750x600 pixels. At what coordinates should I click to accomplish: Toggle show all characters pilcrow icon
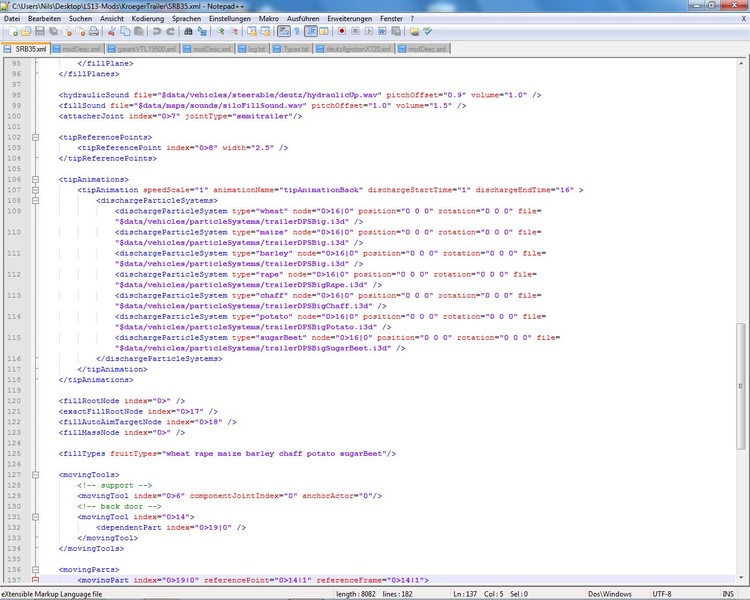coord(297,32)
